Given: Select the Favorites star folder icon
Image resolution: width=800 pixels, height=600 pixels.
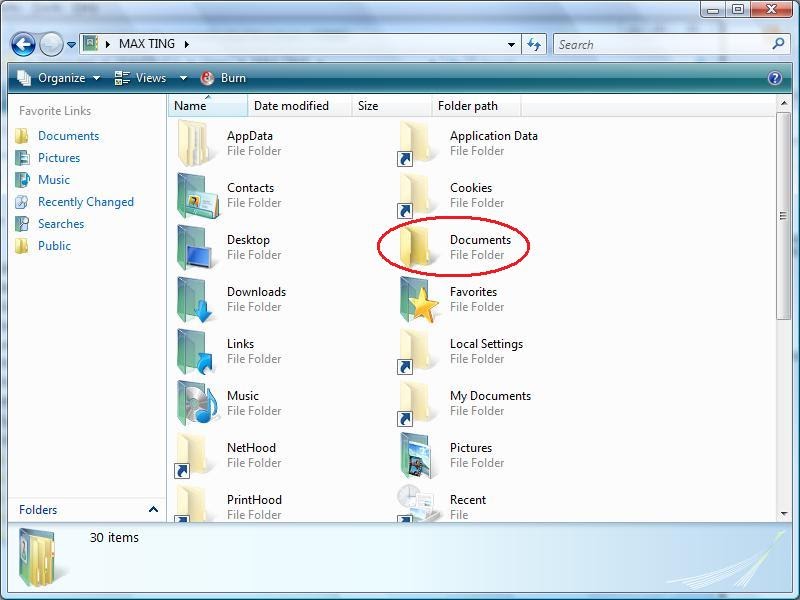Looking at the screenshot, I should click(419, 299).
